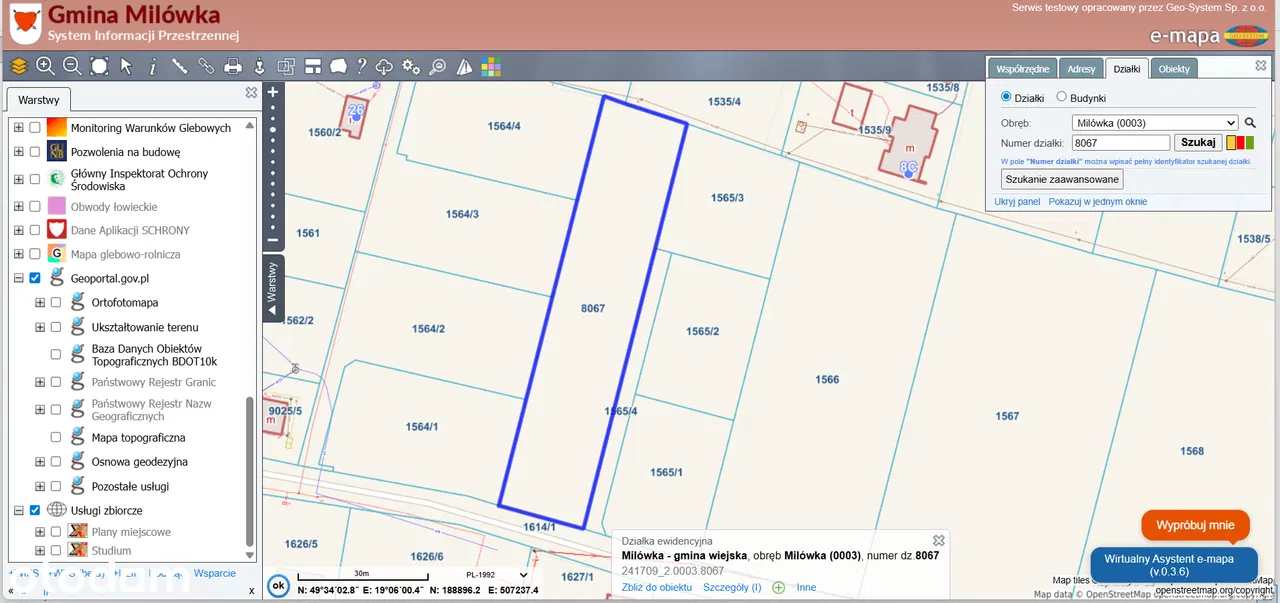
Task: Uncheck the Geoportal.gov.pl layer checkbox
Action: tap(36, 278)
